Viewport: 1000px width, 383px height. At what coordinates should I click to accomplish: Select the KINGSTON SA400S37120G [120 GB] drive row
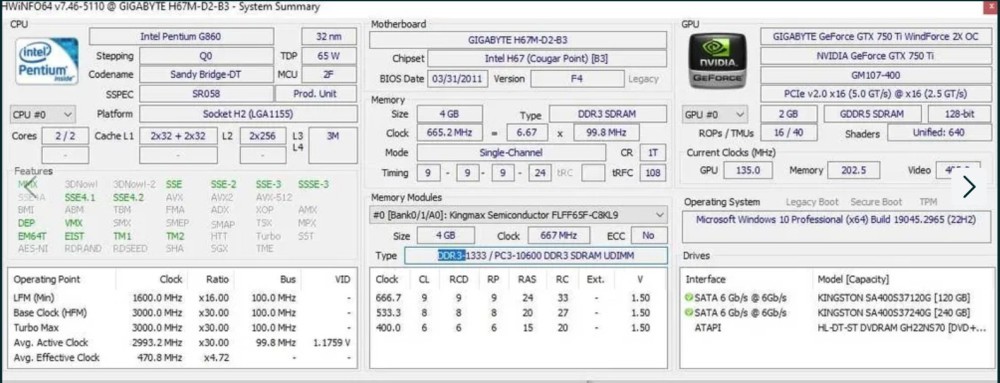click(x=837, y=298)
